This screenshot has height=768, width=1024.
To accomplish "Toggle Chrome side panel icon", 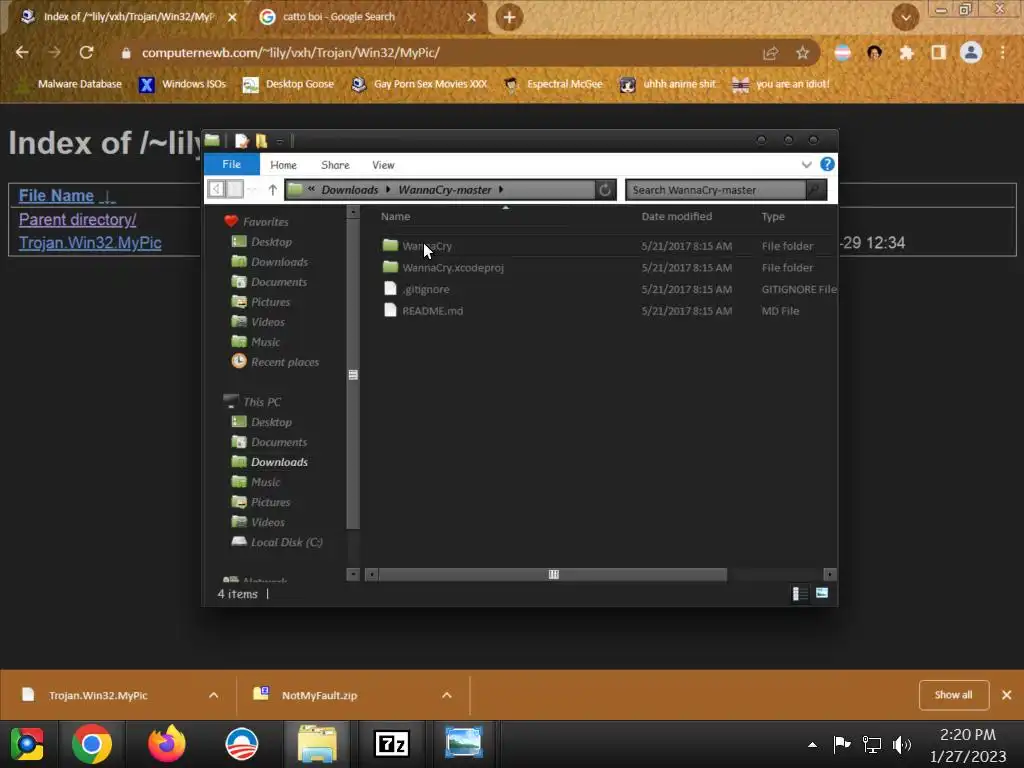I will [938, 53].
